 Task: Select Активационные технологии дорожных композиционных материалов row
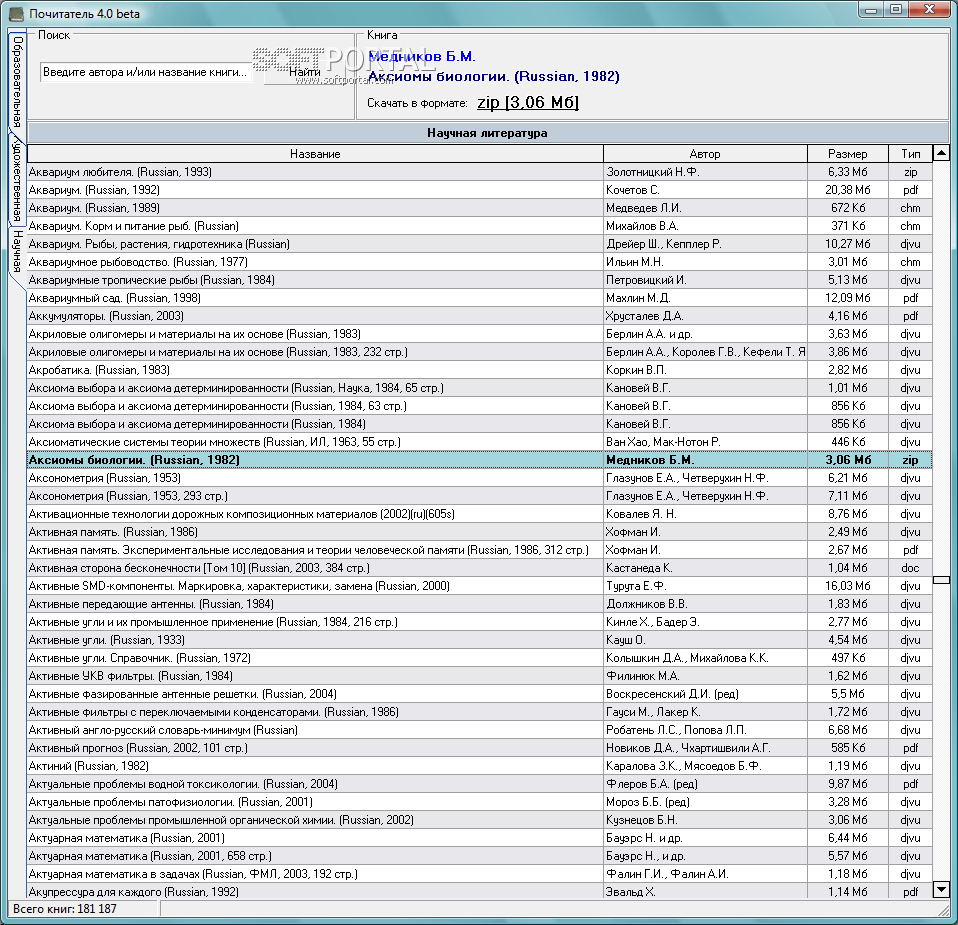point(480,514)
